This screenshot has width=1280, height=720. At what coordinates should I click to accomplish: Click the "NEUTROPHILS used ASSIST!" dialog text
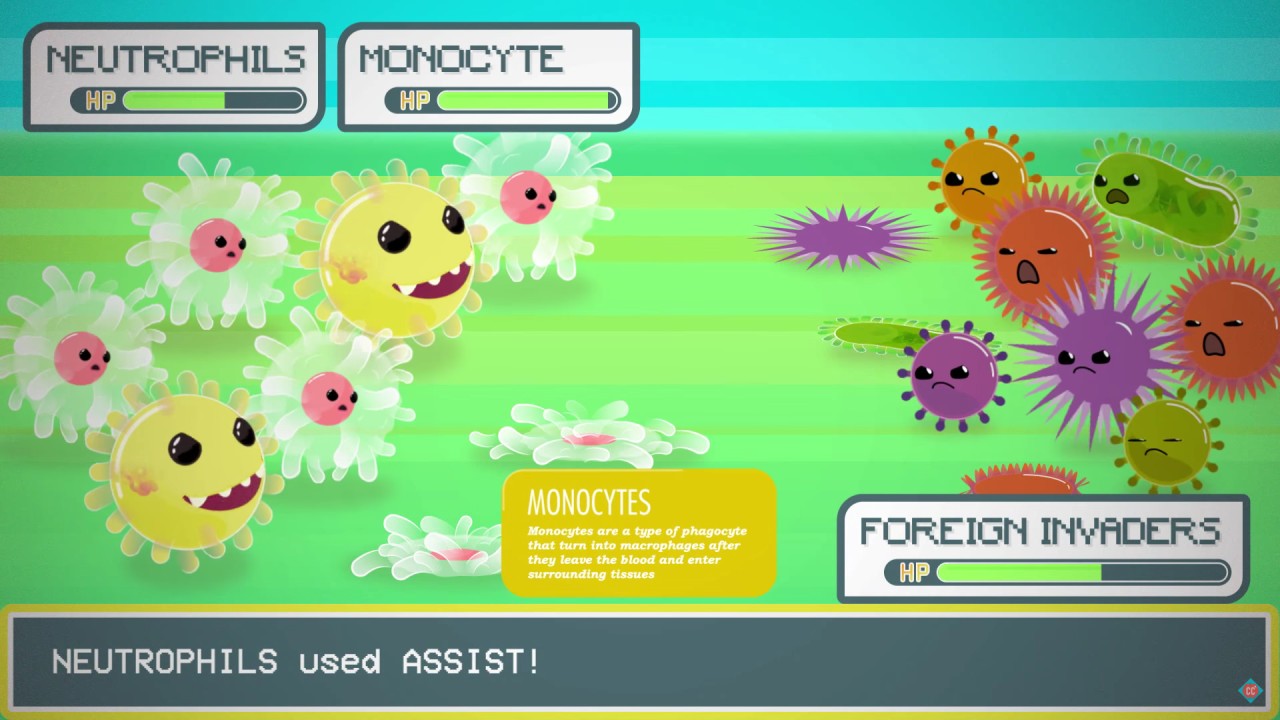tap(296, 661)
